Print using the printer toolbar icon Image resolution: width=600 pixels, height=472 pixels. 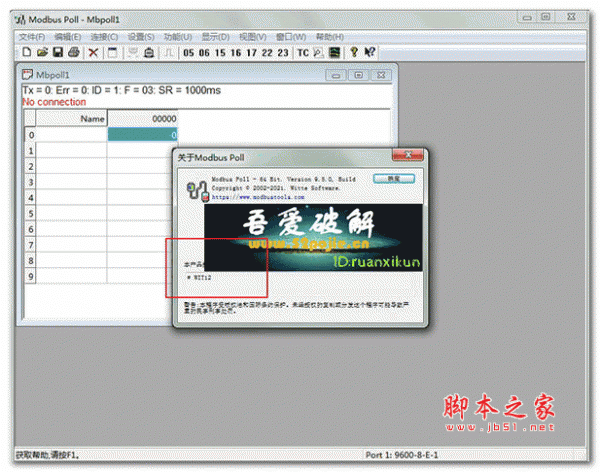pyautogui.click(x=73, y=52)
